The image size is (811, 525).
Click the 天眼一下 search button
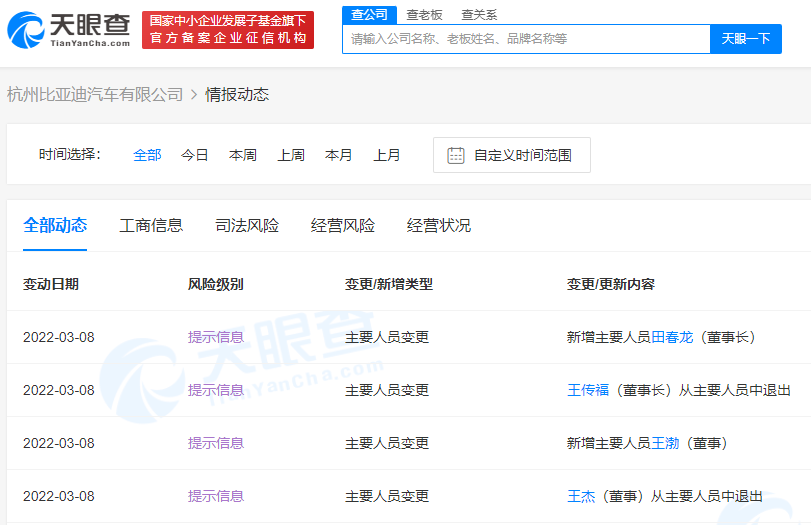(746, 39)
